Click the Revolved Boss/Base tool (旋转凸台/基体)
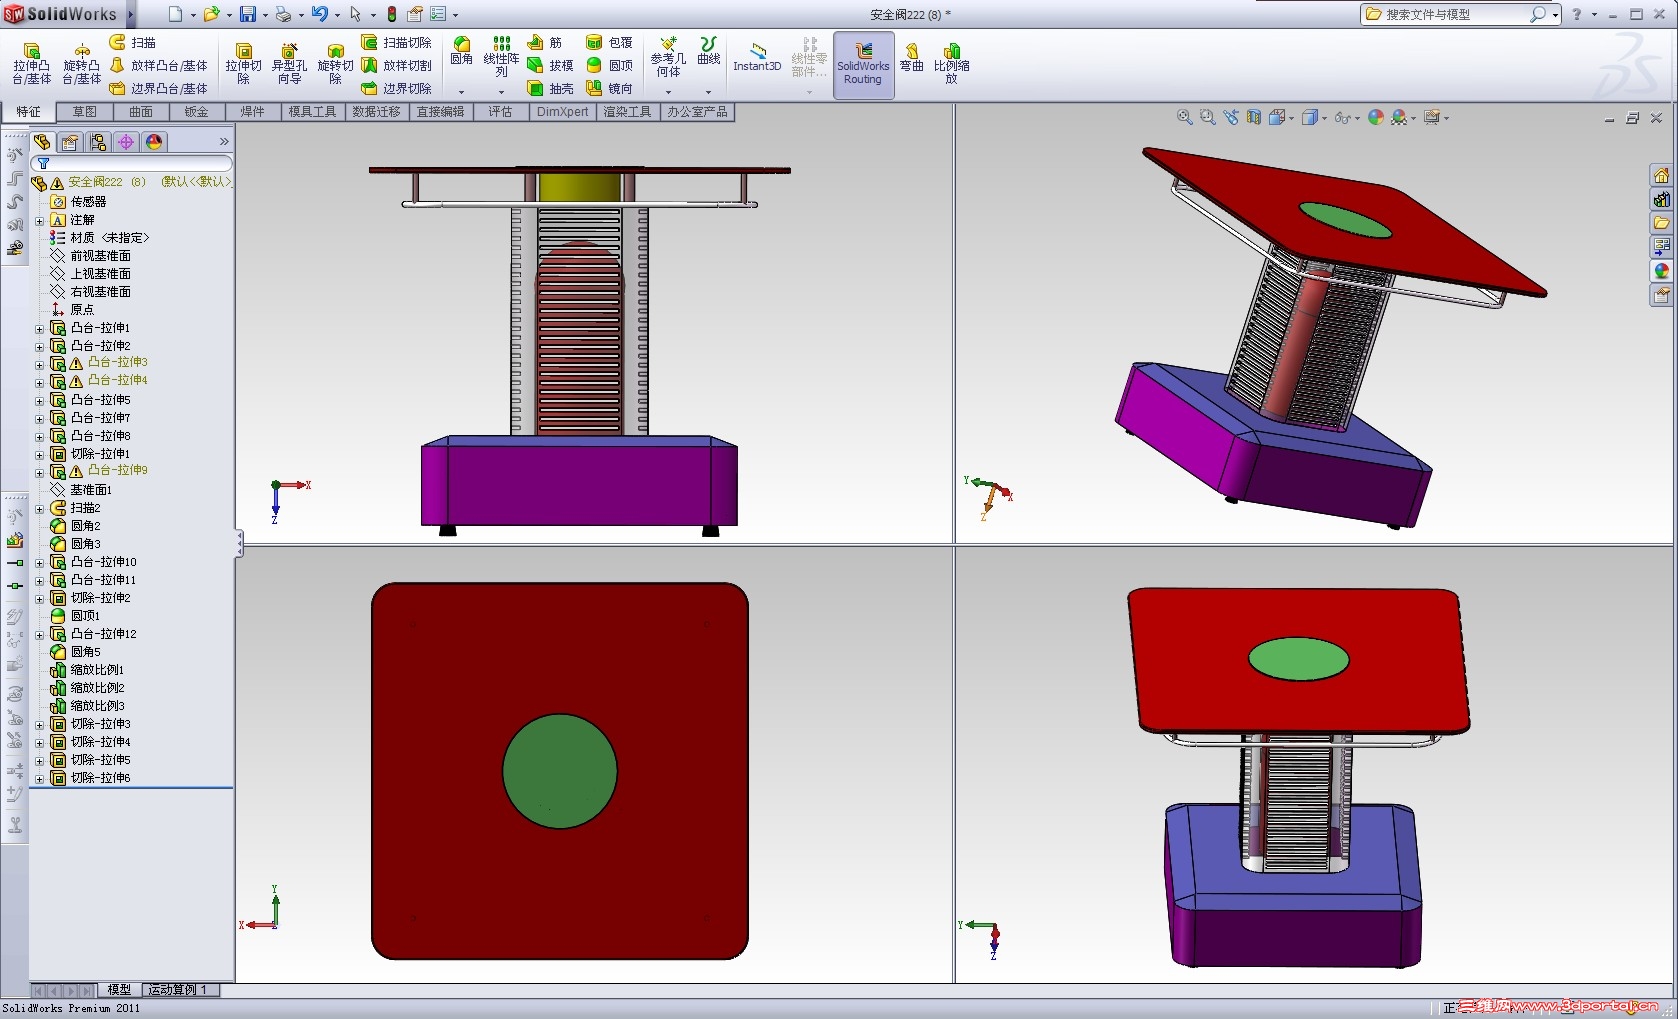 point(82,63)
